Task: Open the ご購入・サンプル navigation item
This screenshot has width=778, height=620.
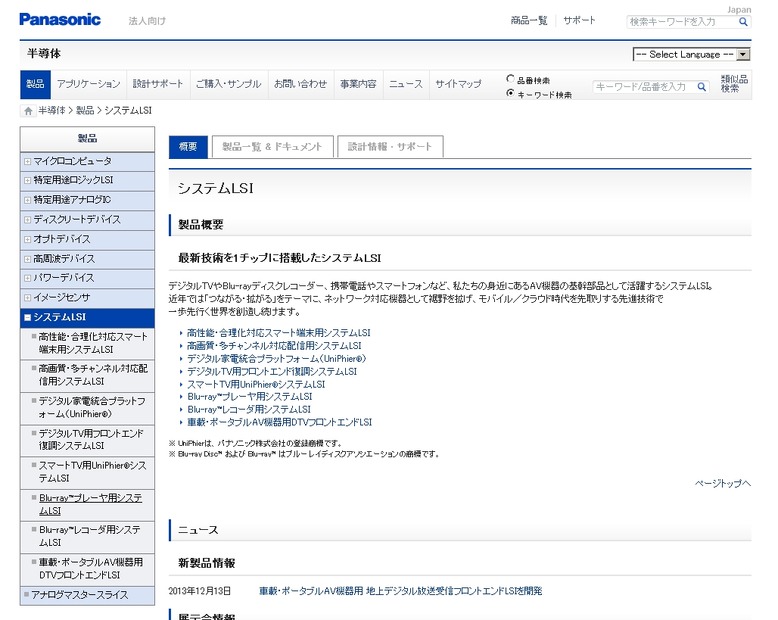Action: (228, 84)
